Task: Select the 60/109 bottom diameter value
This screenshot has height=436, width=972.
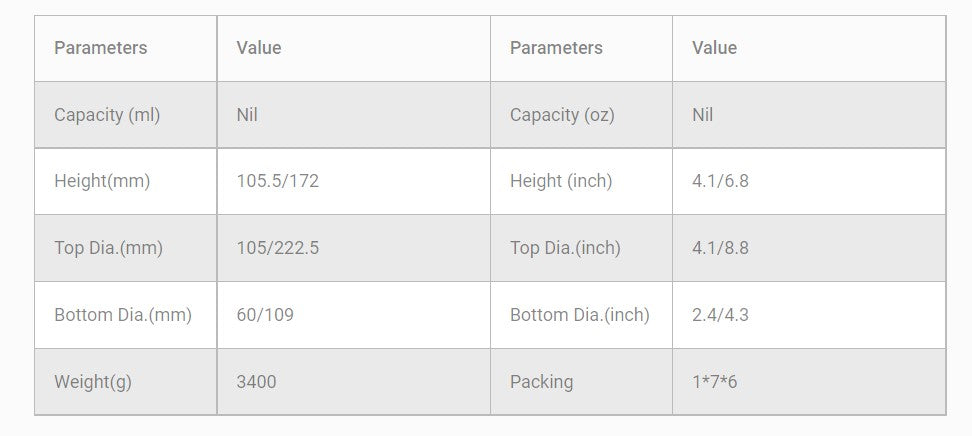Action: coord(265,315)
